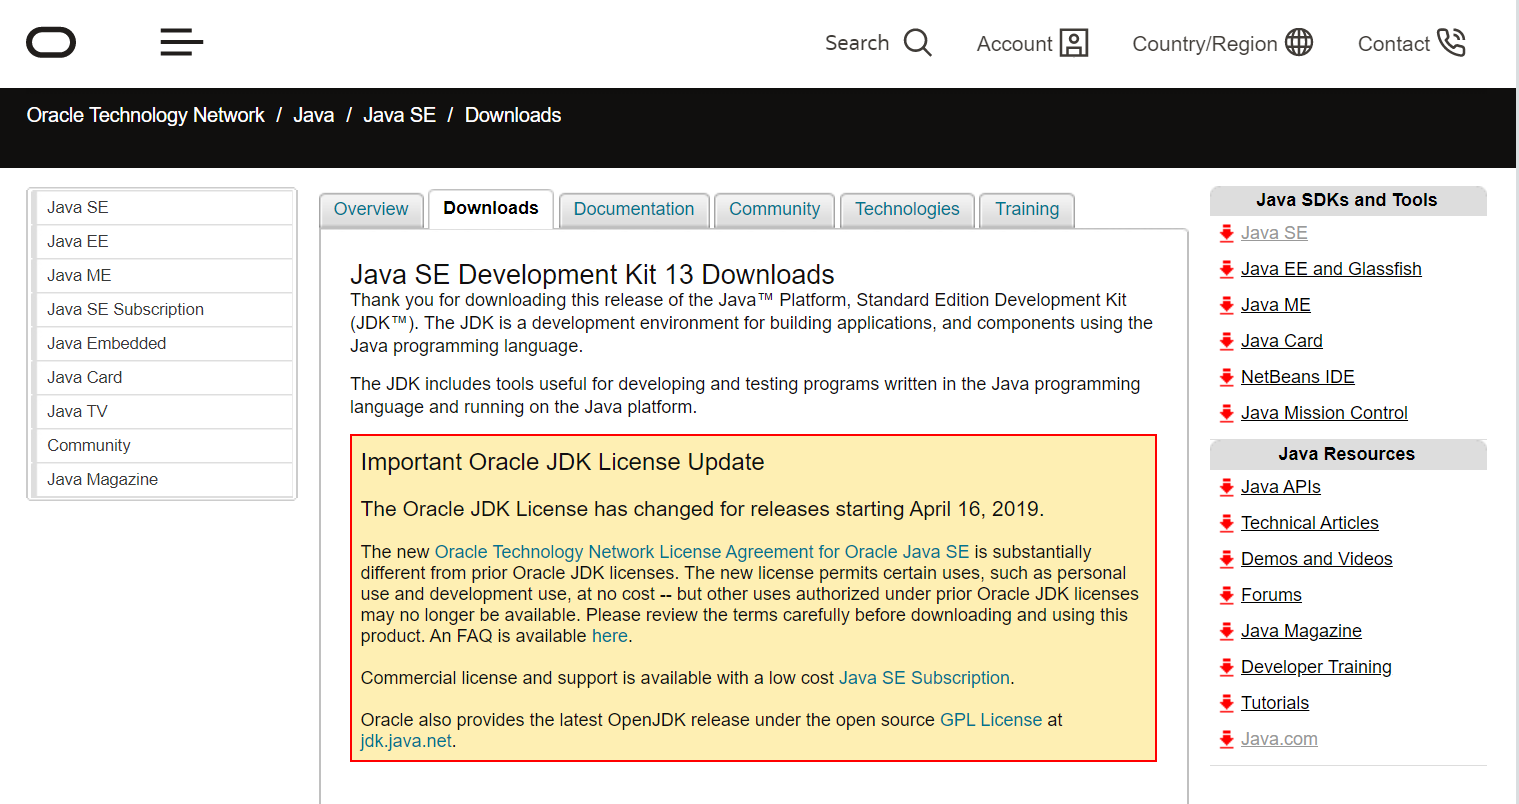This screenshot has height=804, width=1519.
Task: Click the Contact phone icon
Action: (x=1451, y=43)
